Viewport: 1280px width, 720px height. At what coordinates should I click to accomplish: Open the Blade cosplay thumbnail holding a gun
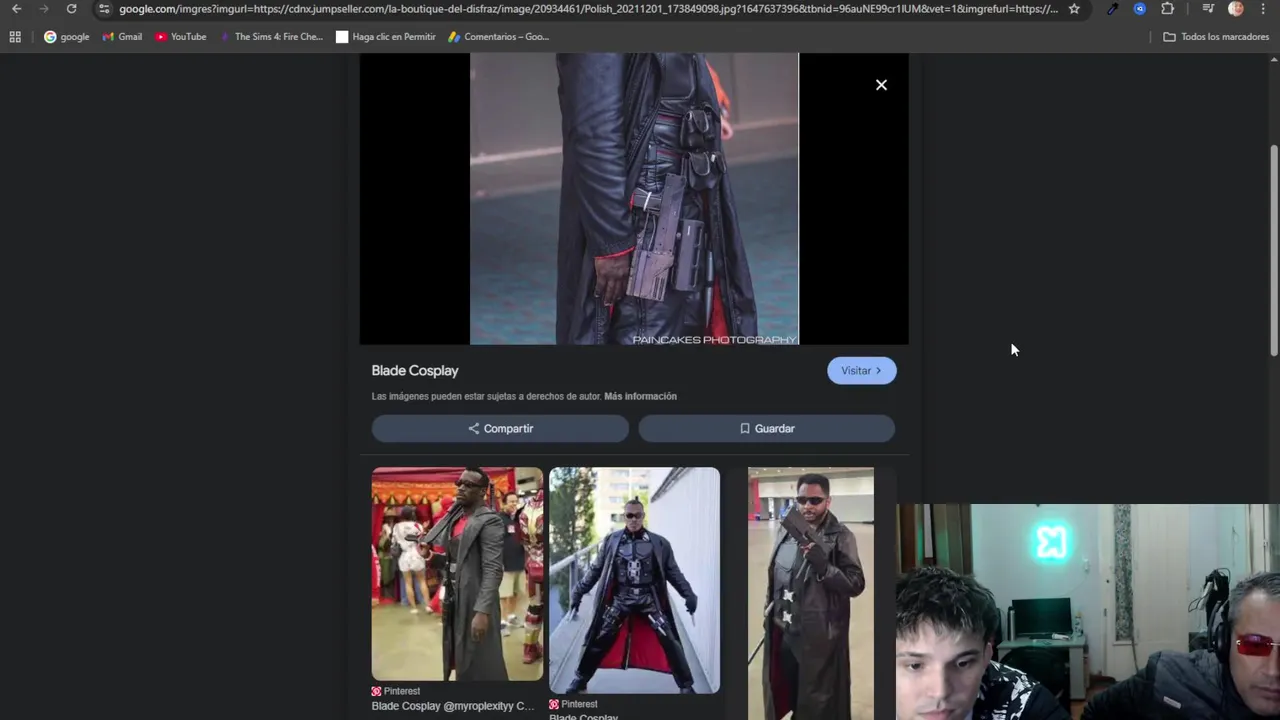pyautogui.click(x=810, y=593)
